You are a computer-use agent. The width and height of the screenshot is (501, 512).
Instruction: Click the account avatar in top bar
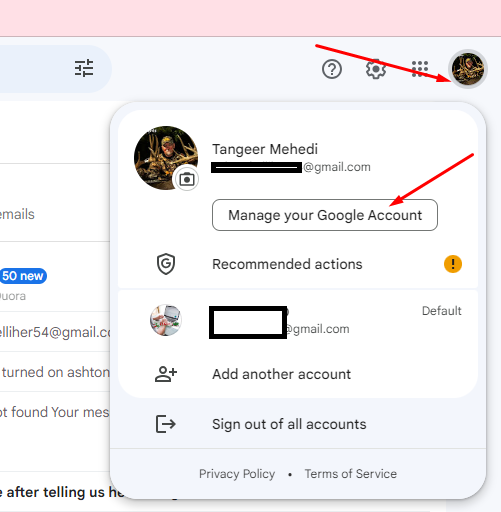tap(468, 69)
